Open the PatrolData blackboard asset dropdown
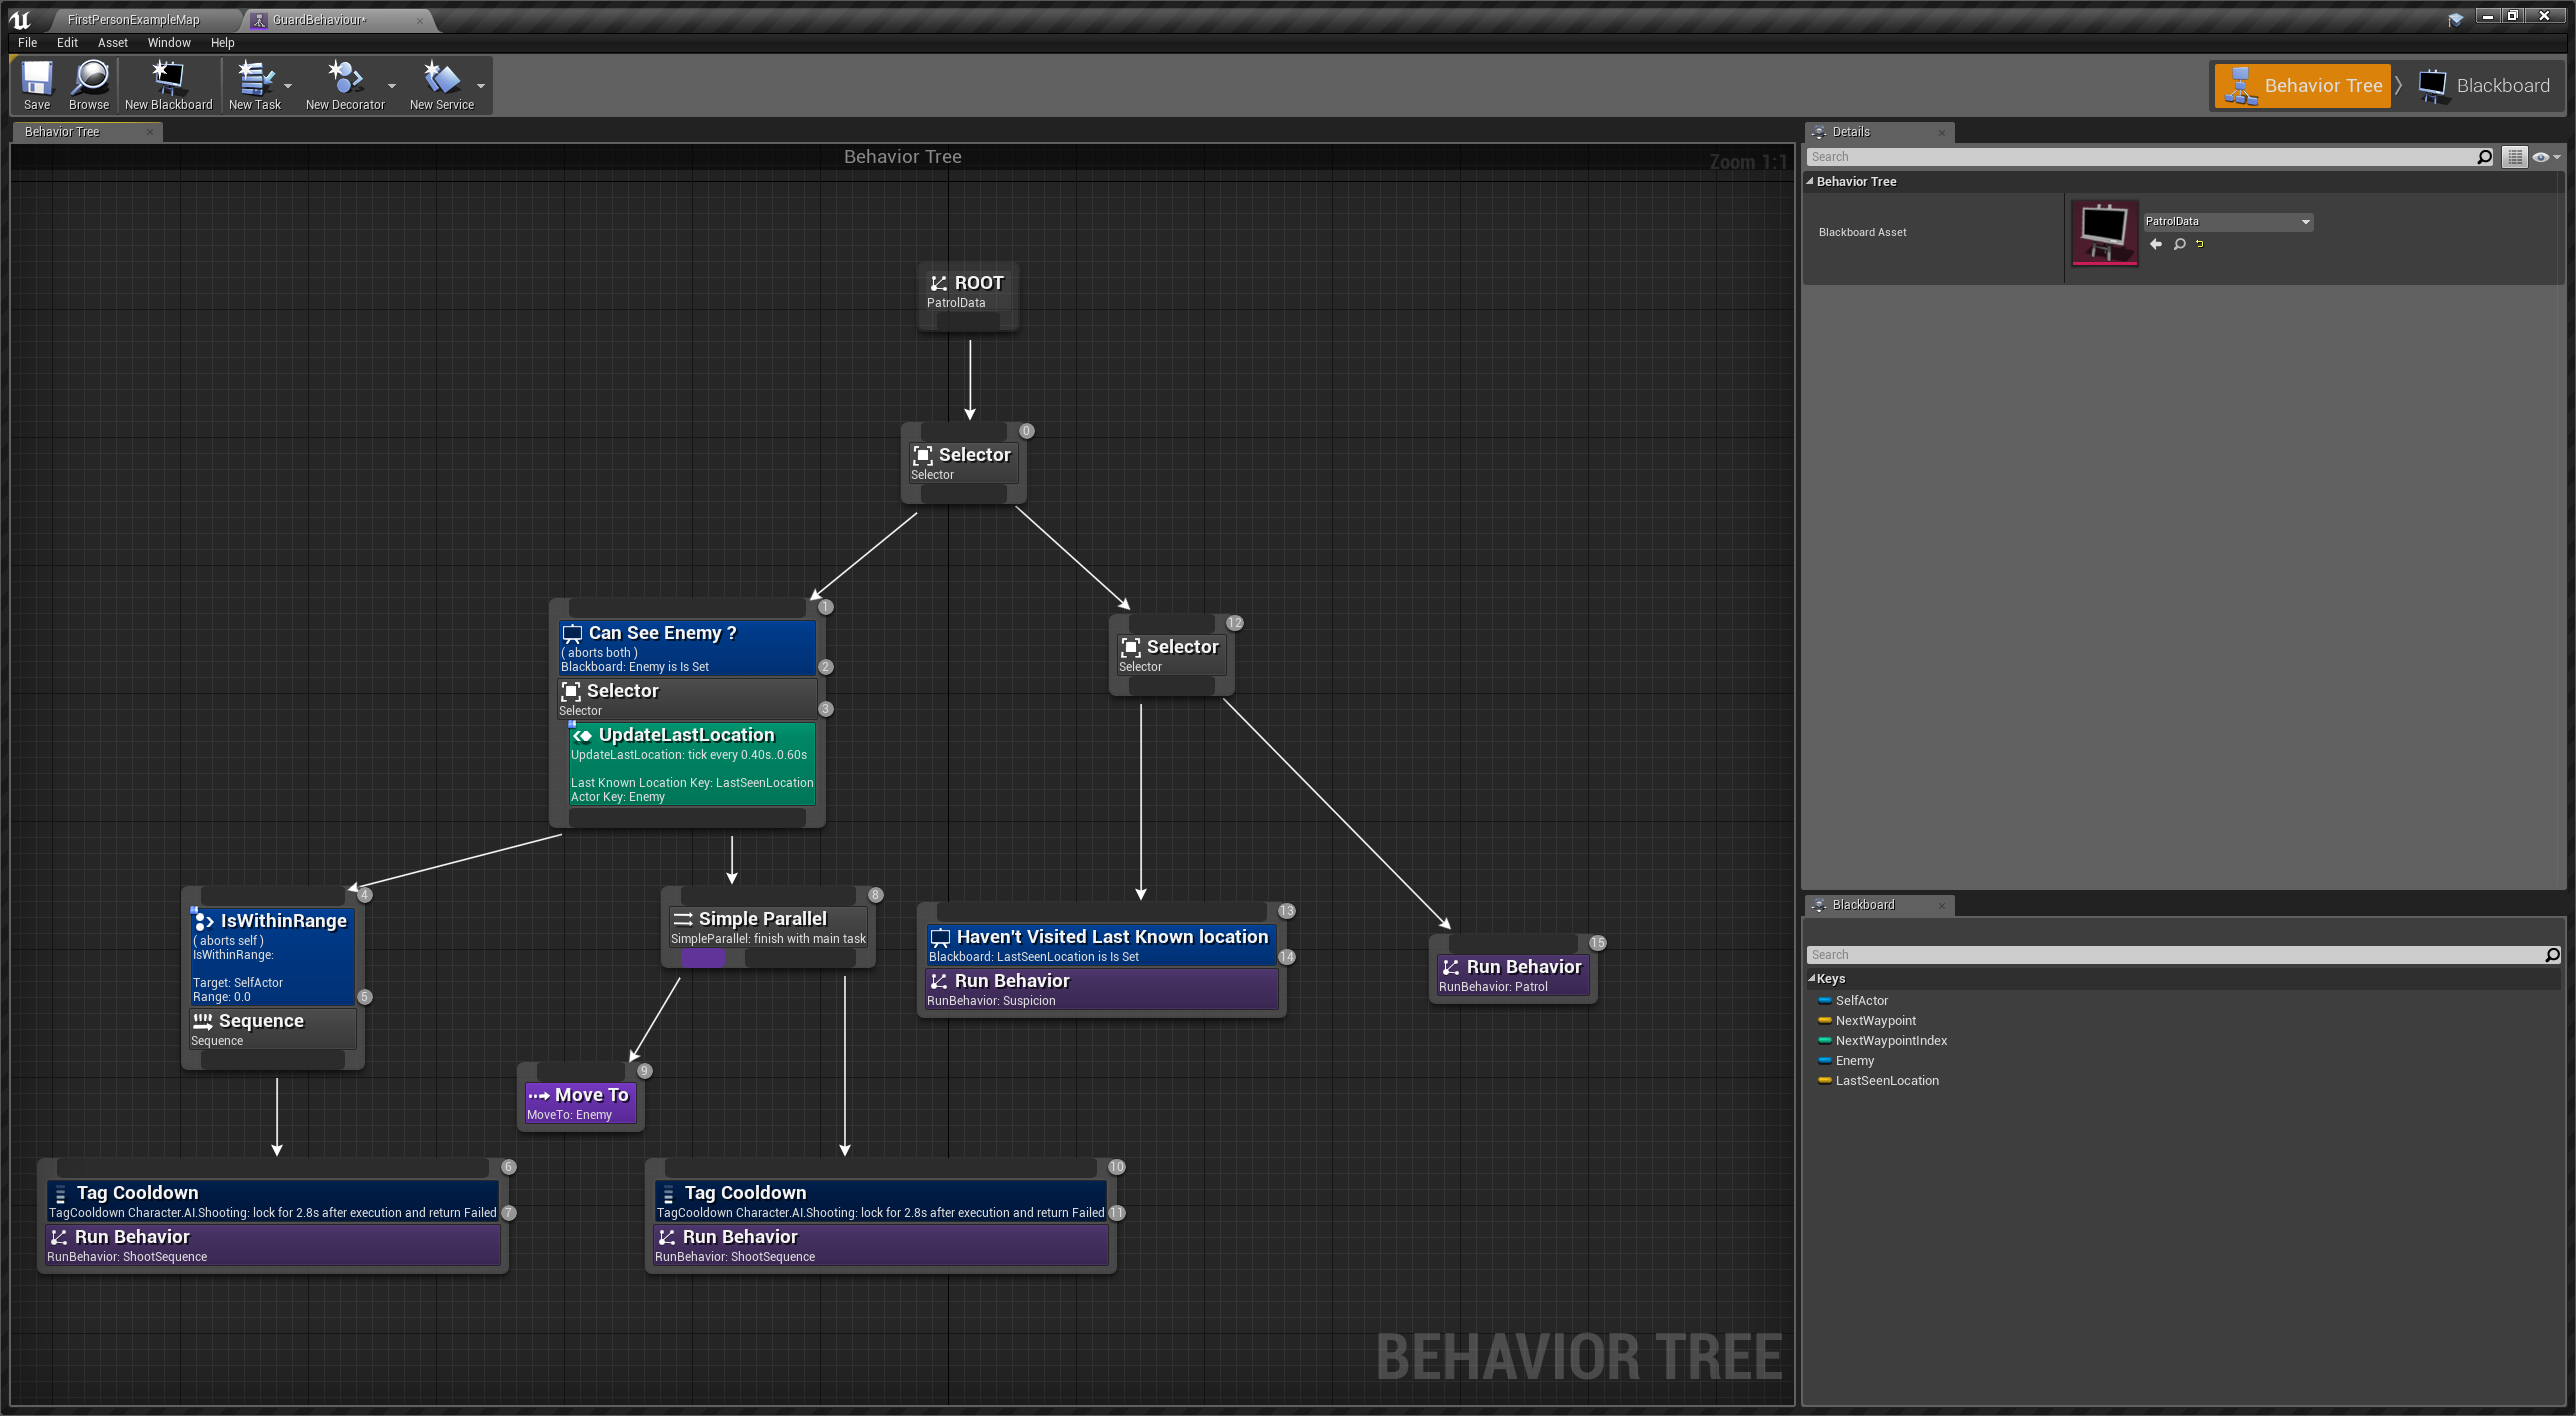Screen dimensions: 2576x1416 point(2228,222)
